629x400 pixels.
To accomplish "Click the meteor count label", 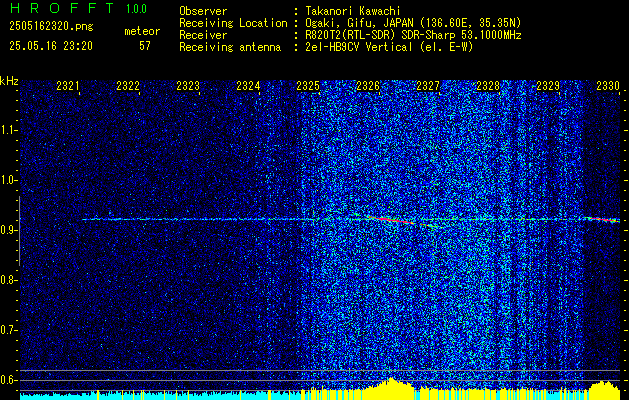I will click(142, 31).
